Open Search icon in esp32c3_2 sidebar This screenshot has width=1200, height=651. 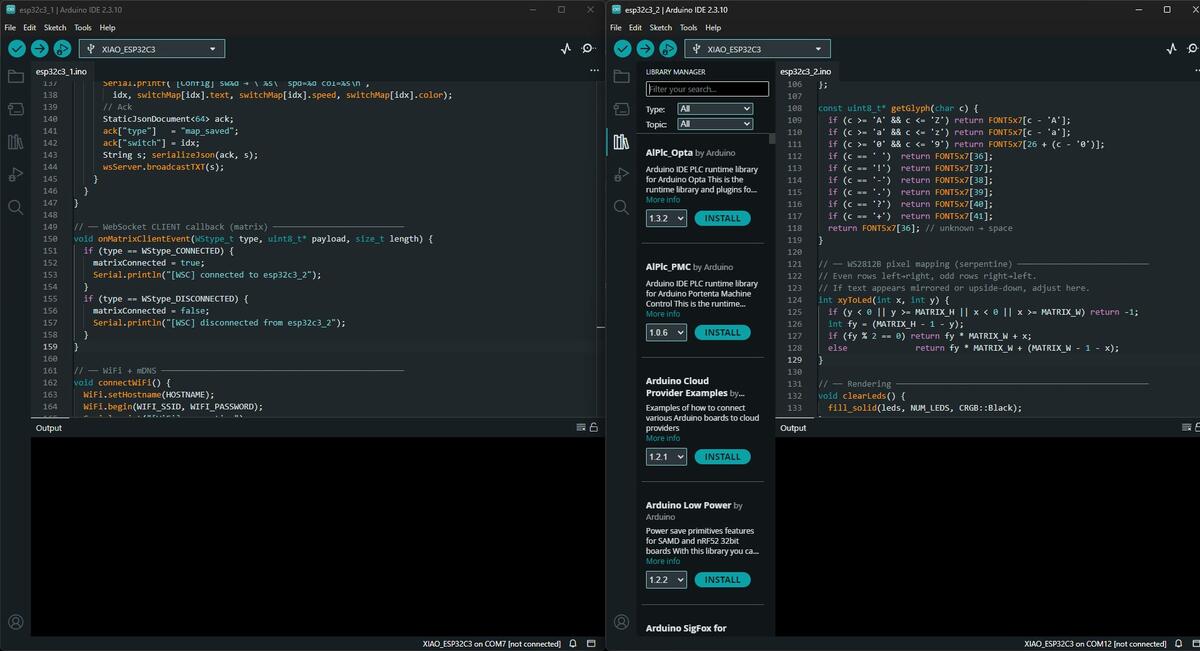coord(621,207)
